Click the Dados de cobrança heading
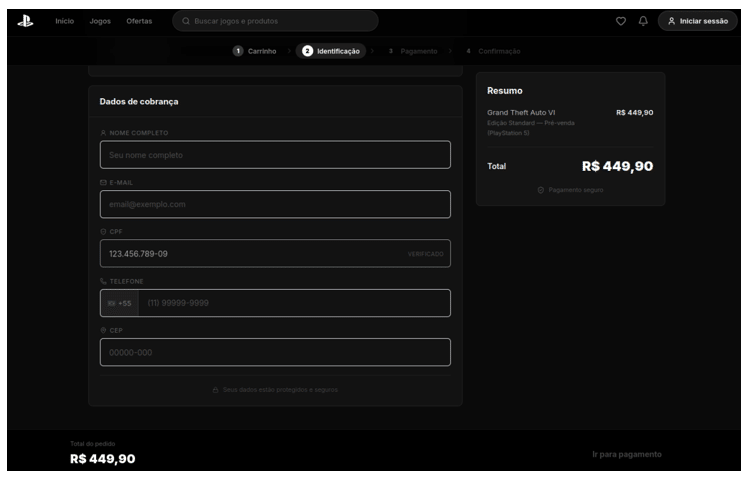 [x=139, y=102]
